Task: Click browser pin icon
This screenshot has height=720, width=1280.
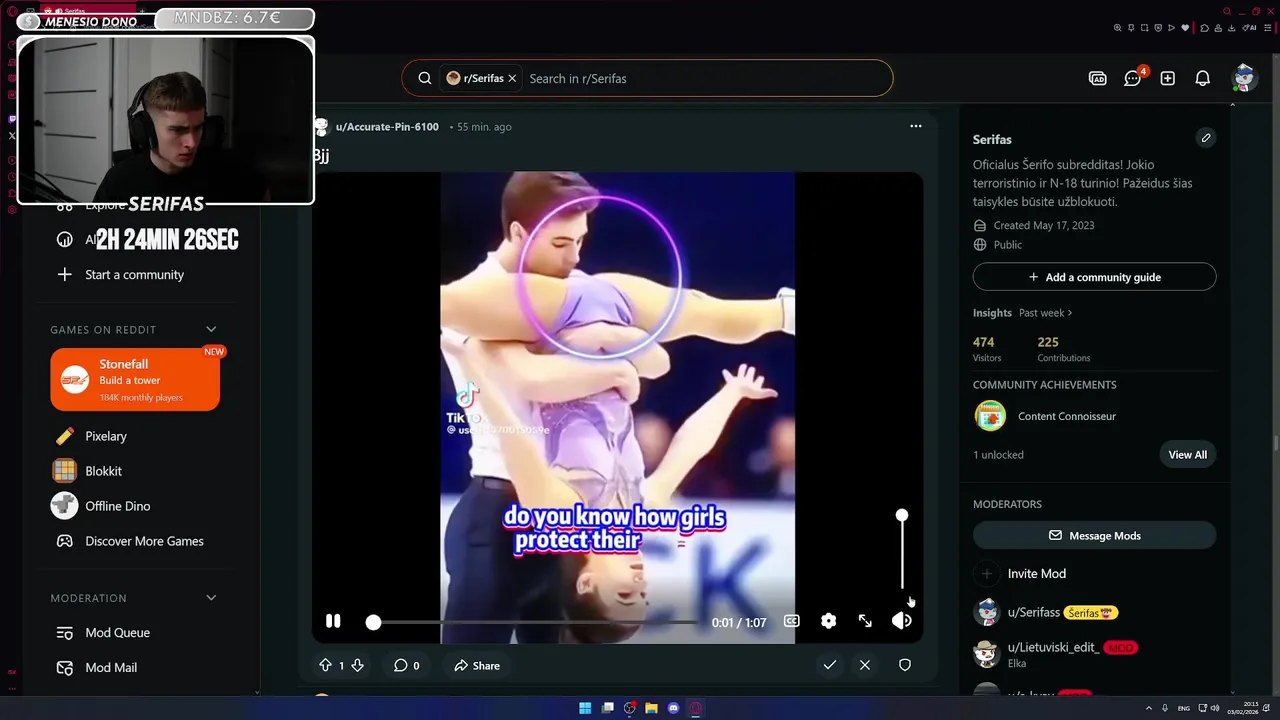Action: pos(1131,28)
